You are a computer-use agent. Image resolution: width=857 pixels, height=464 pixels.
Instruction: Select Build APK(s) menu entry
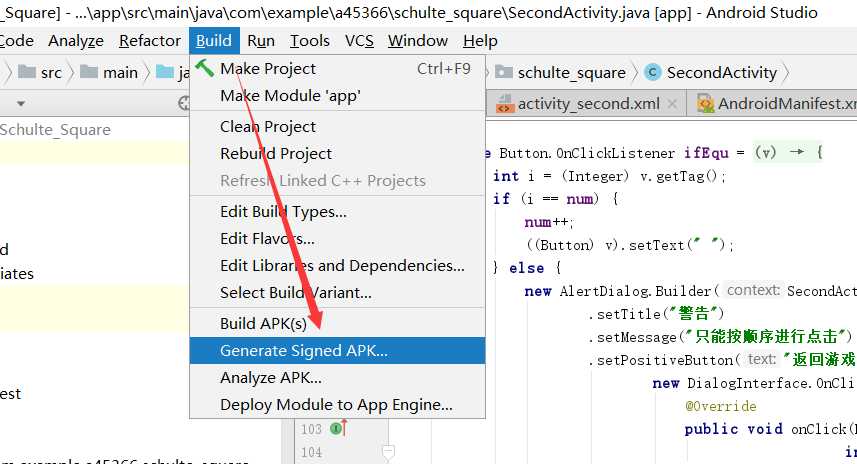point(263,324)
